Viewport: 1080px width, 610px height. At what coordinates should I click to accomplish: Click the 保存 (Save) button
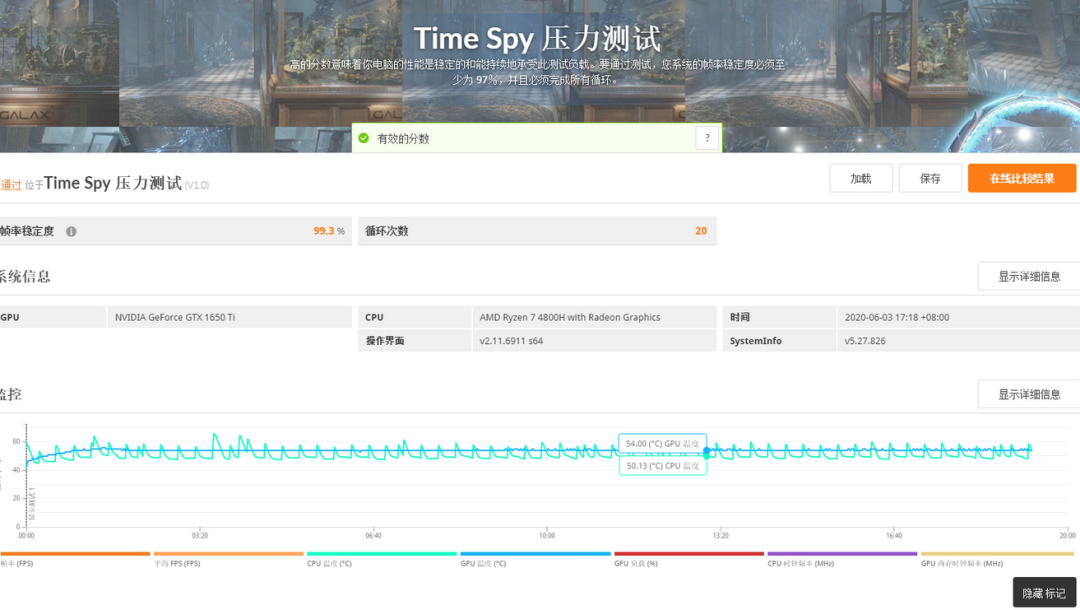pos(930,178)
